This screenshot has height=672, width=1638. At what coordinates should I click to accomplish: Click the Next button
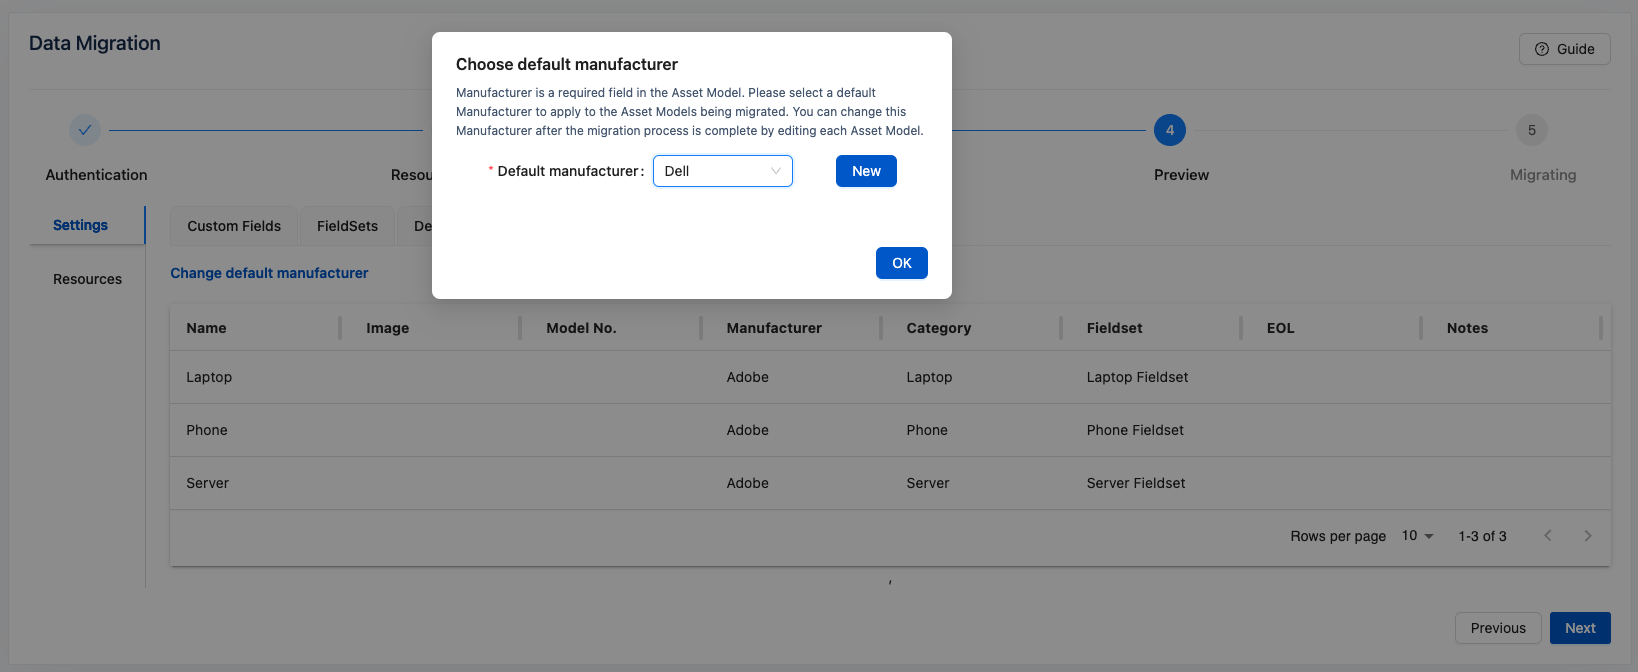(1579, 628)
